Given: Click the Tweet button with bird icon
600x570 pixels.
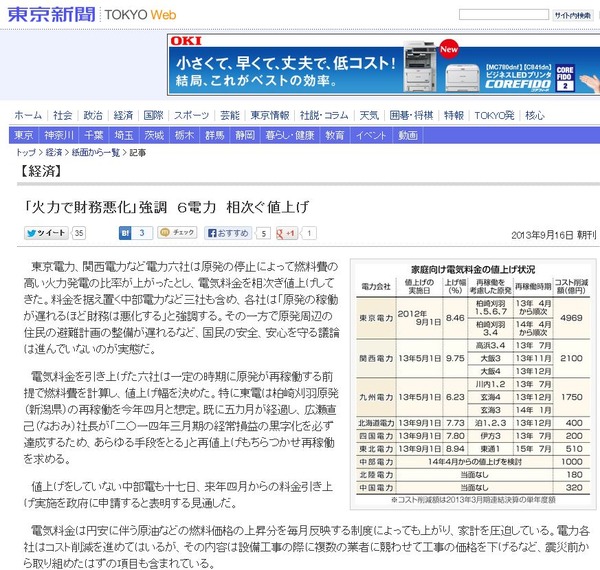Looking at the screenshot, I should (46, 233).
